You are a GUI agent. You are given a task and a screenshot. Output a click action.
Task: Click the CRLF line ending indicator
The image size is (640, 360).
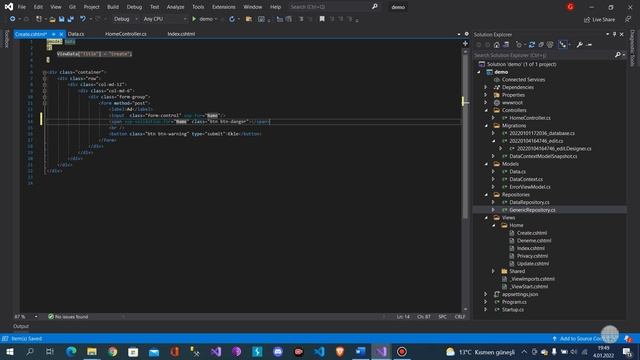point(460,317)
